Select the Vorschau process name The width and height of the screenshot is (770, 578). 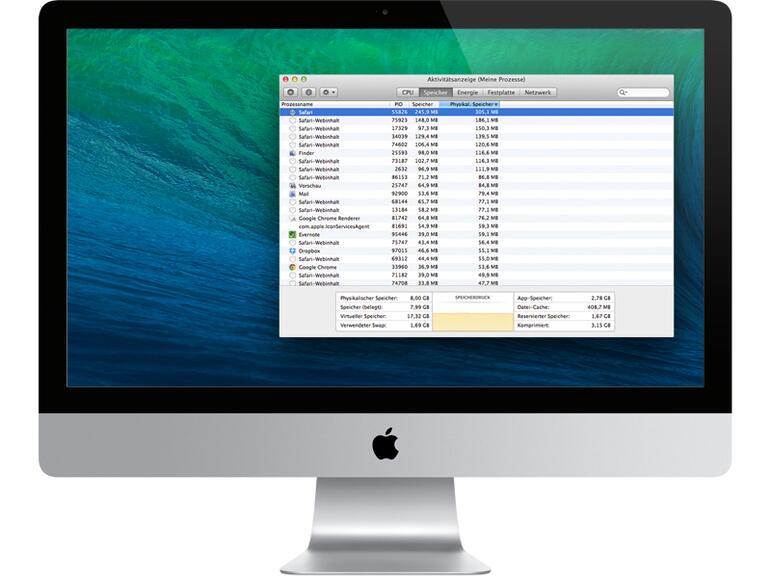point(310,186)
